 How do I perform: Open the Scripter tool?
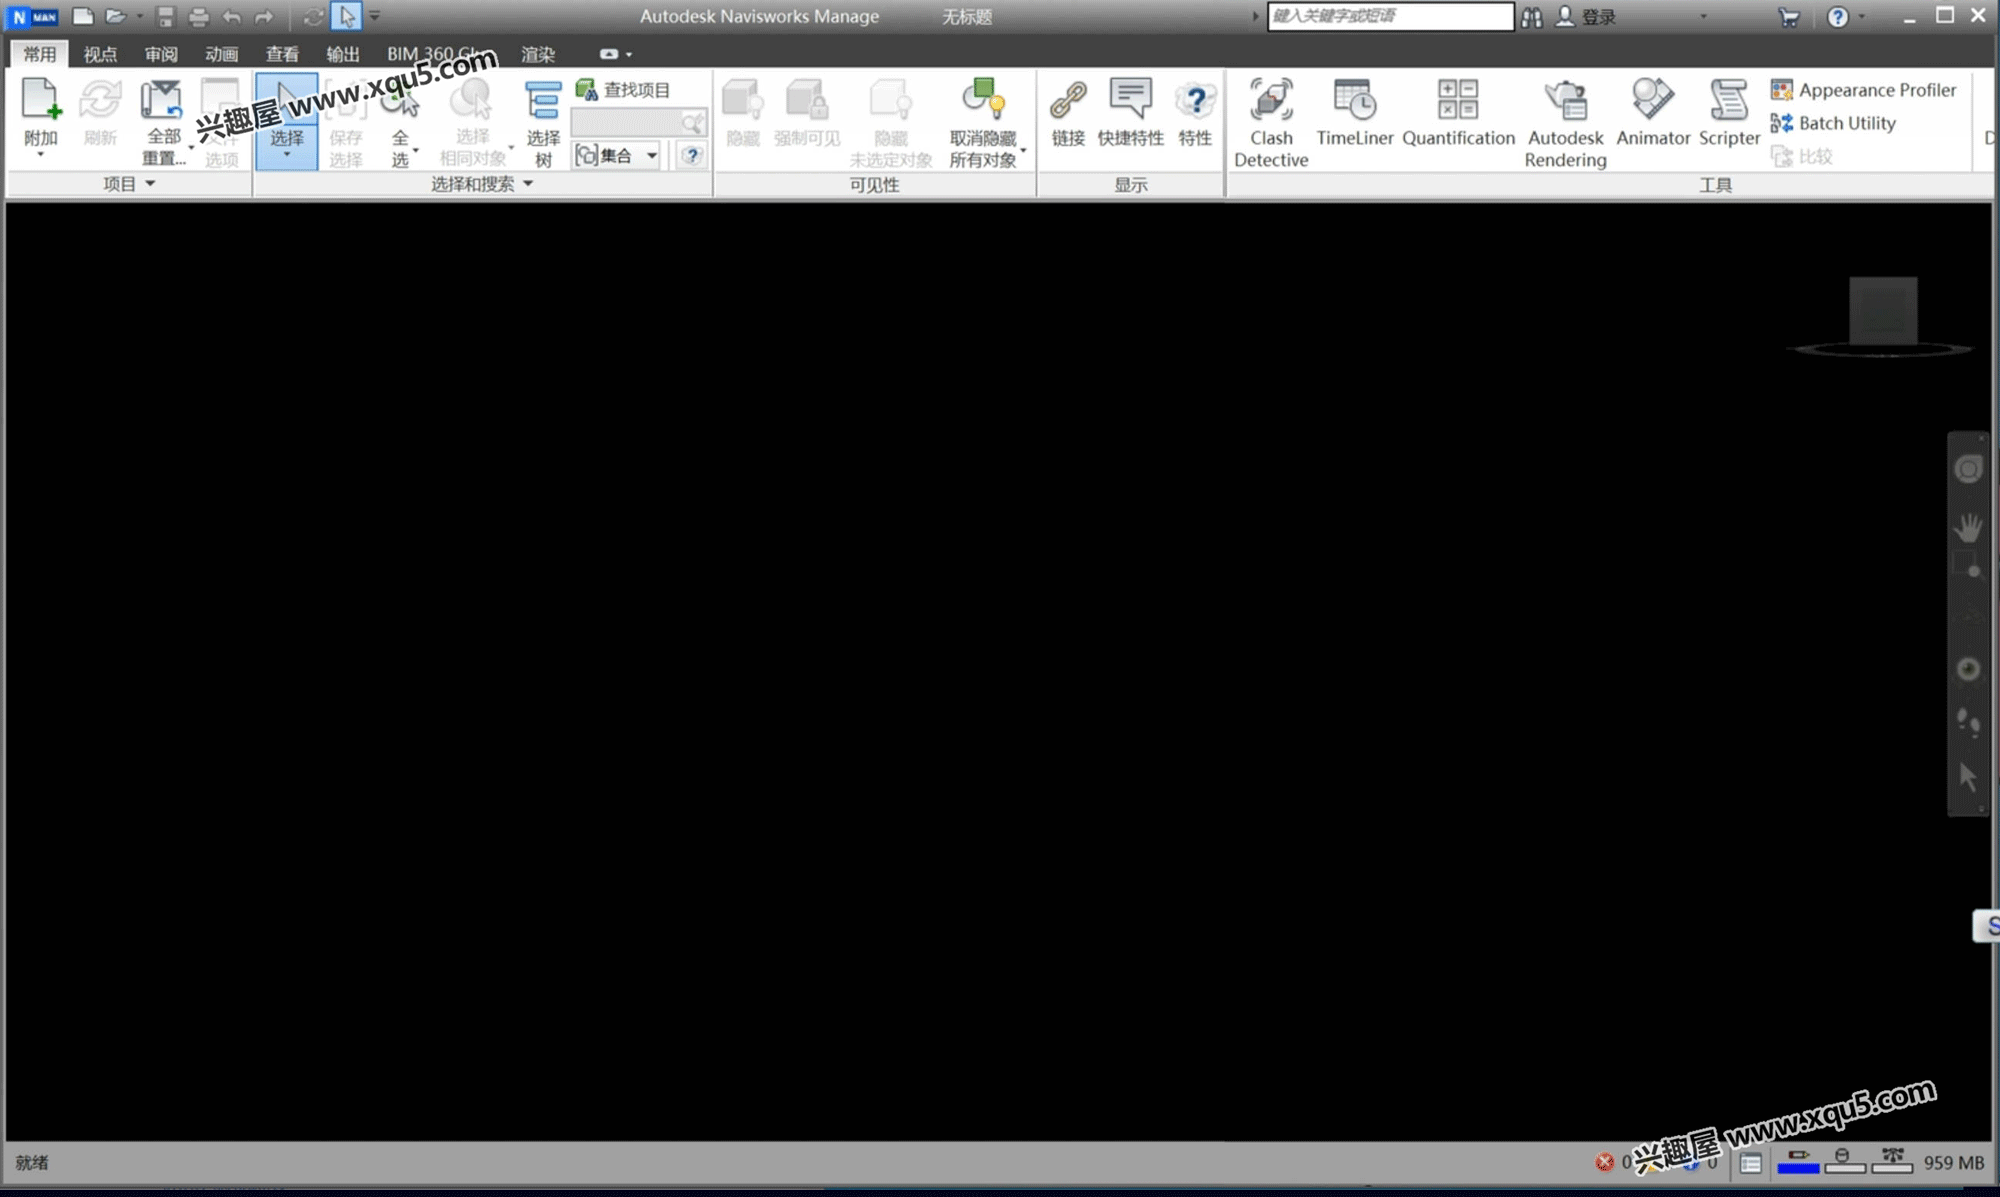tap(1729, 112)
